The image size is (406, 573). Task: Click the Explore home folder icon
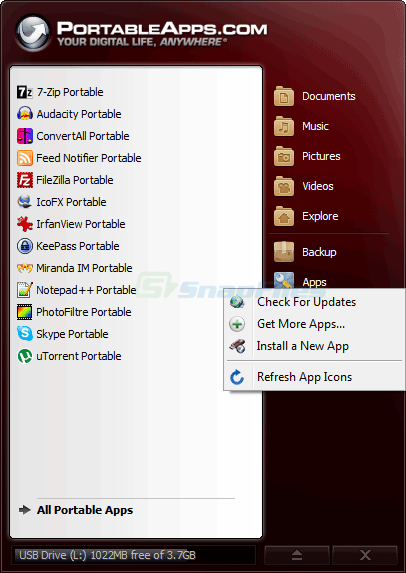(x=284, y=216)
